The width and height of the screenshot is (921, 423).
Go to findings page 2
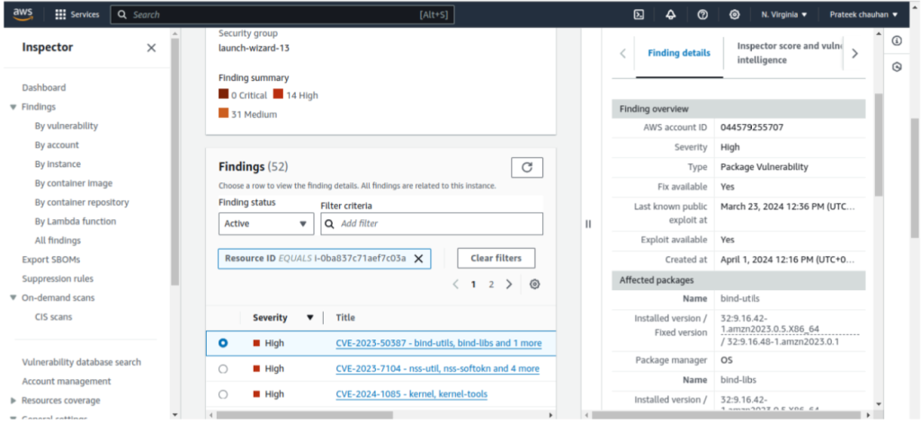491,284
